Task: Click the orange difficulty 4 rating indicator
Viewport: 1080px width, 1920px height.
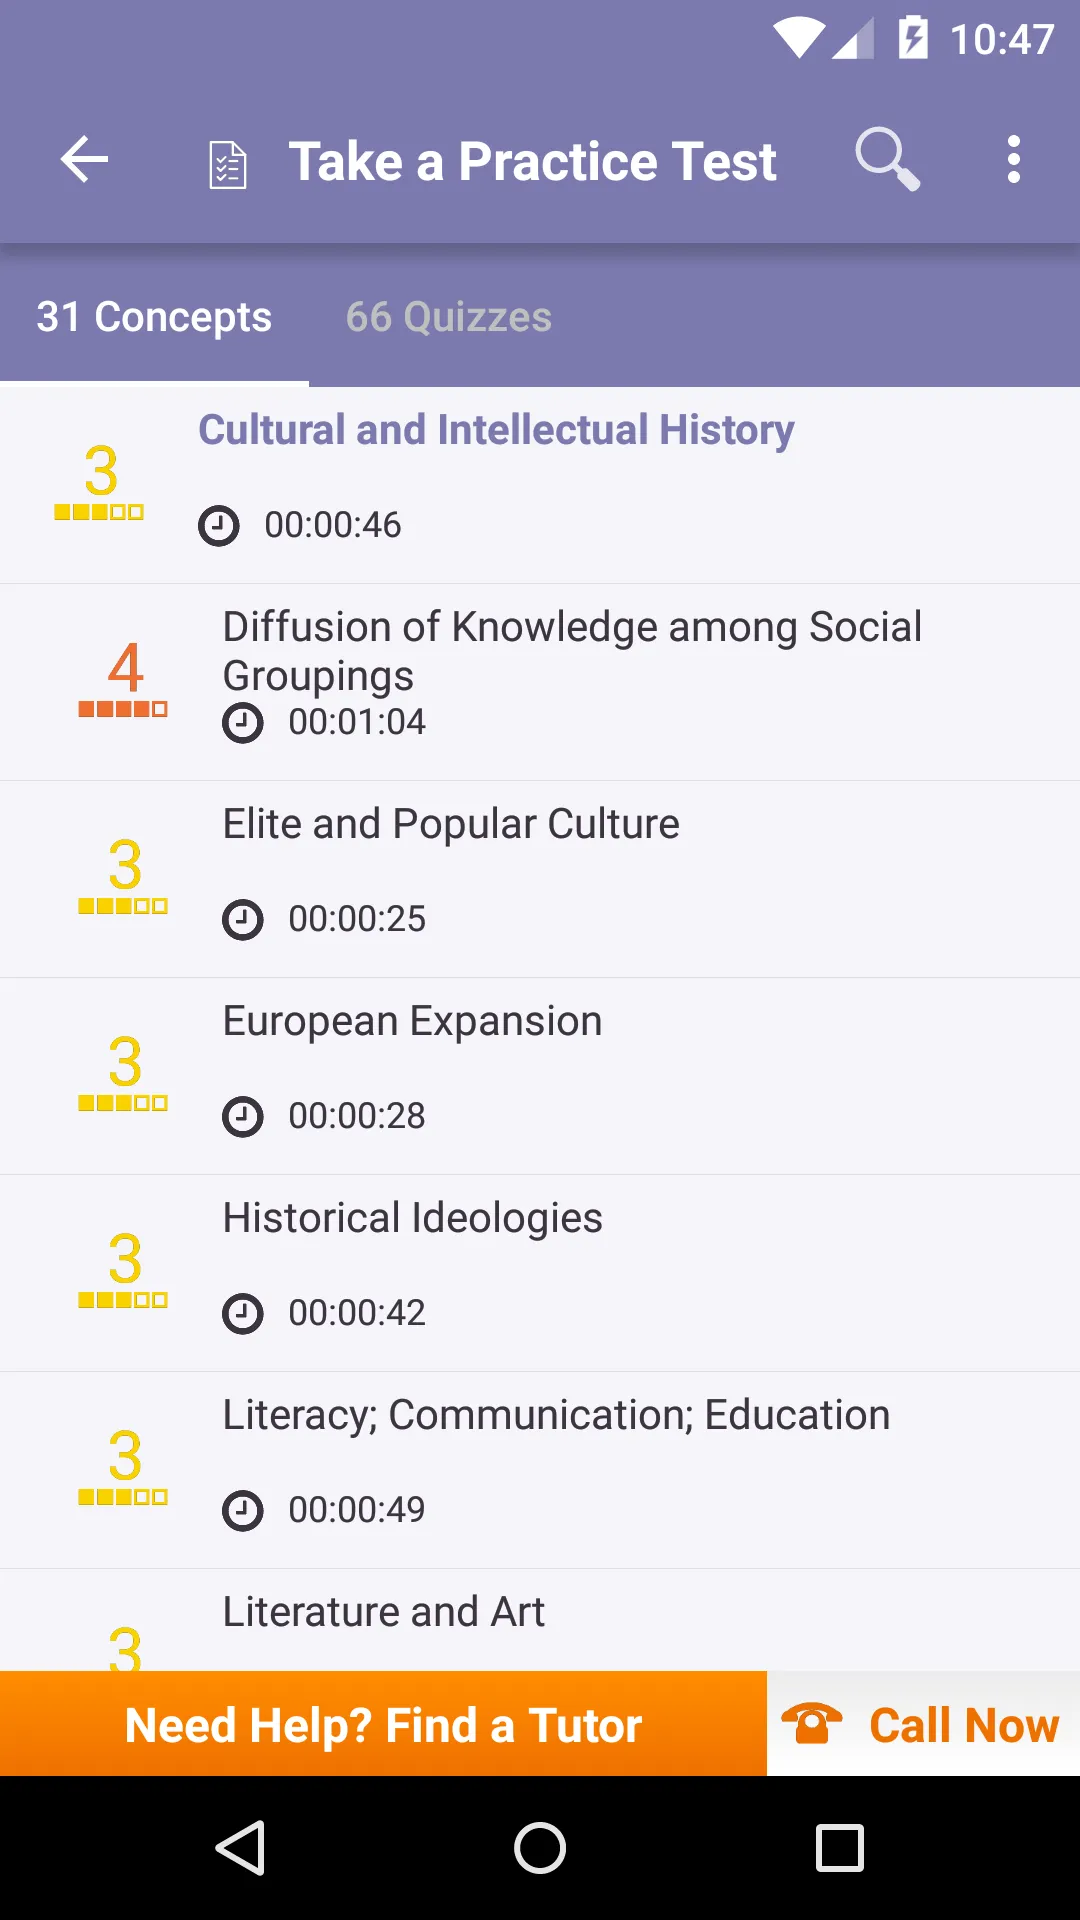Action: tap(124, 679)
